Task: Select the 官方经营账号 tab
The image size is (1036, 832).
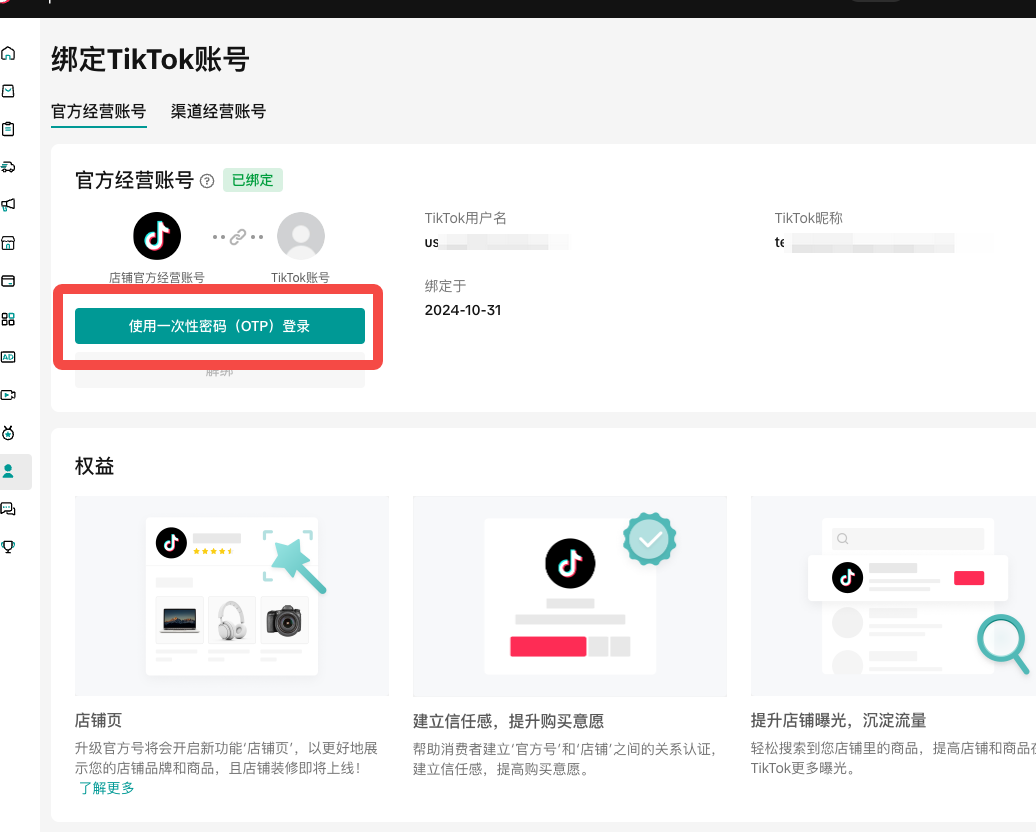Action: pos(99,112)
